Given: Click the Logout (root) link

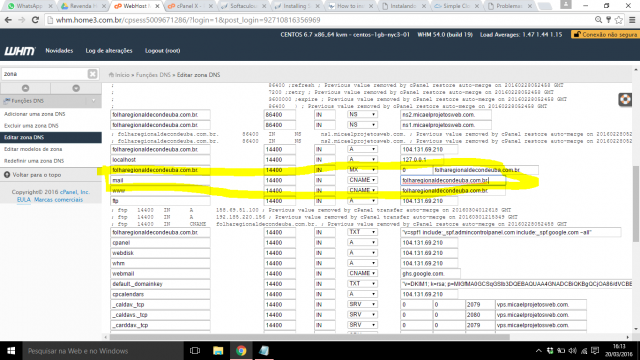Looking at the screenshot, I should [162, 51].
